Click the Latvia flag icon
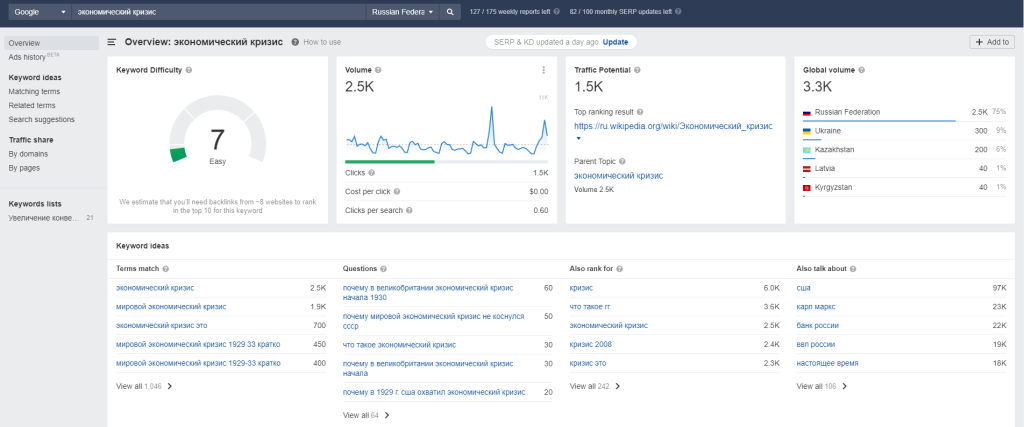 807,168
